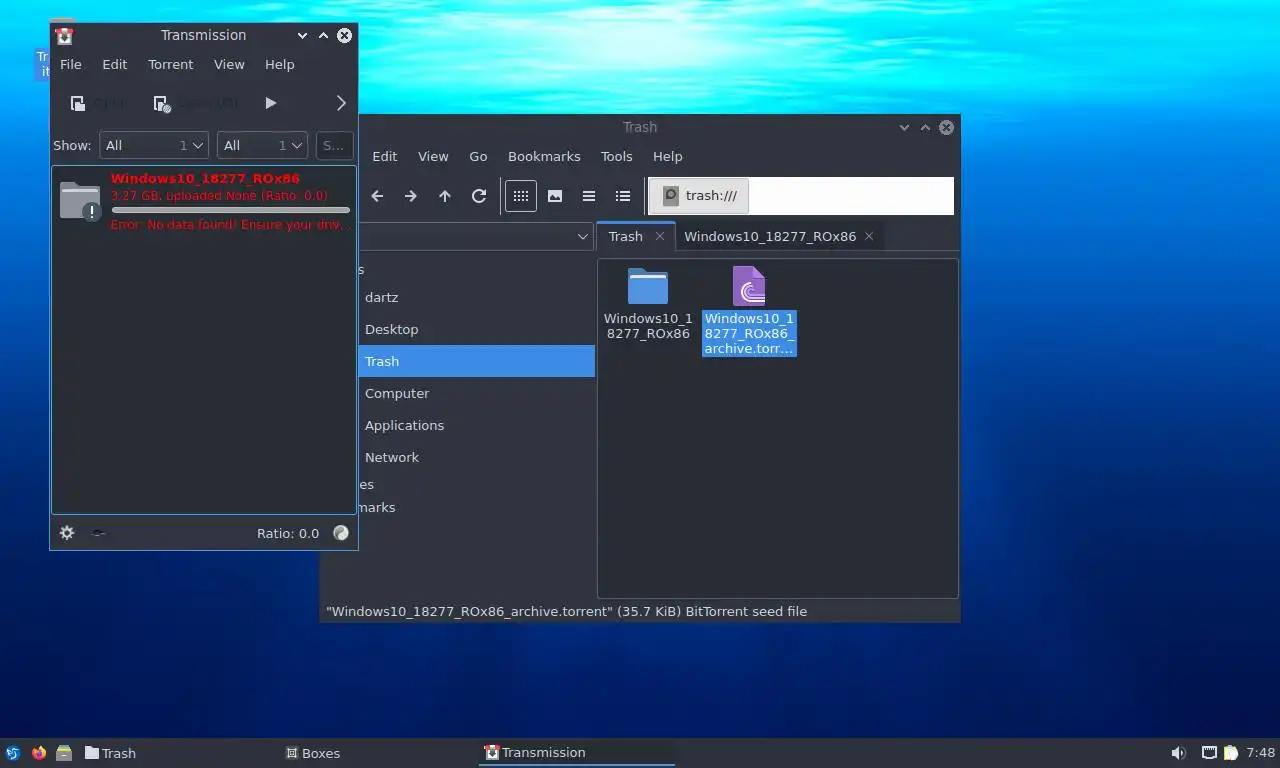Open the Transmission options gear icon
Screen dimensions: 1280x768
[67, 533]
